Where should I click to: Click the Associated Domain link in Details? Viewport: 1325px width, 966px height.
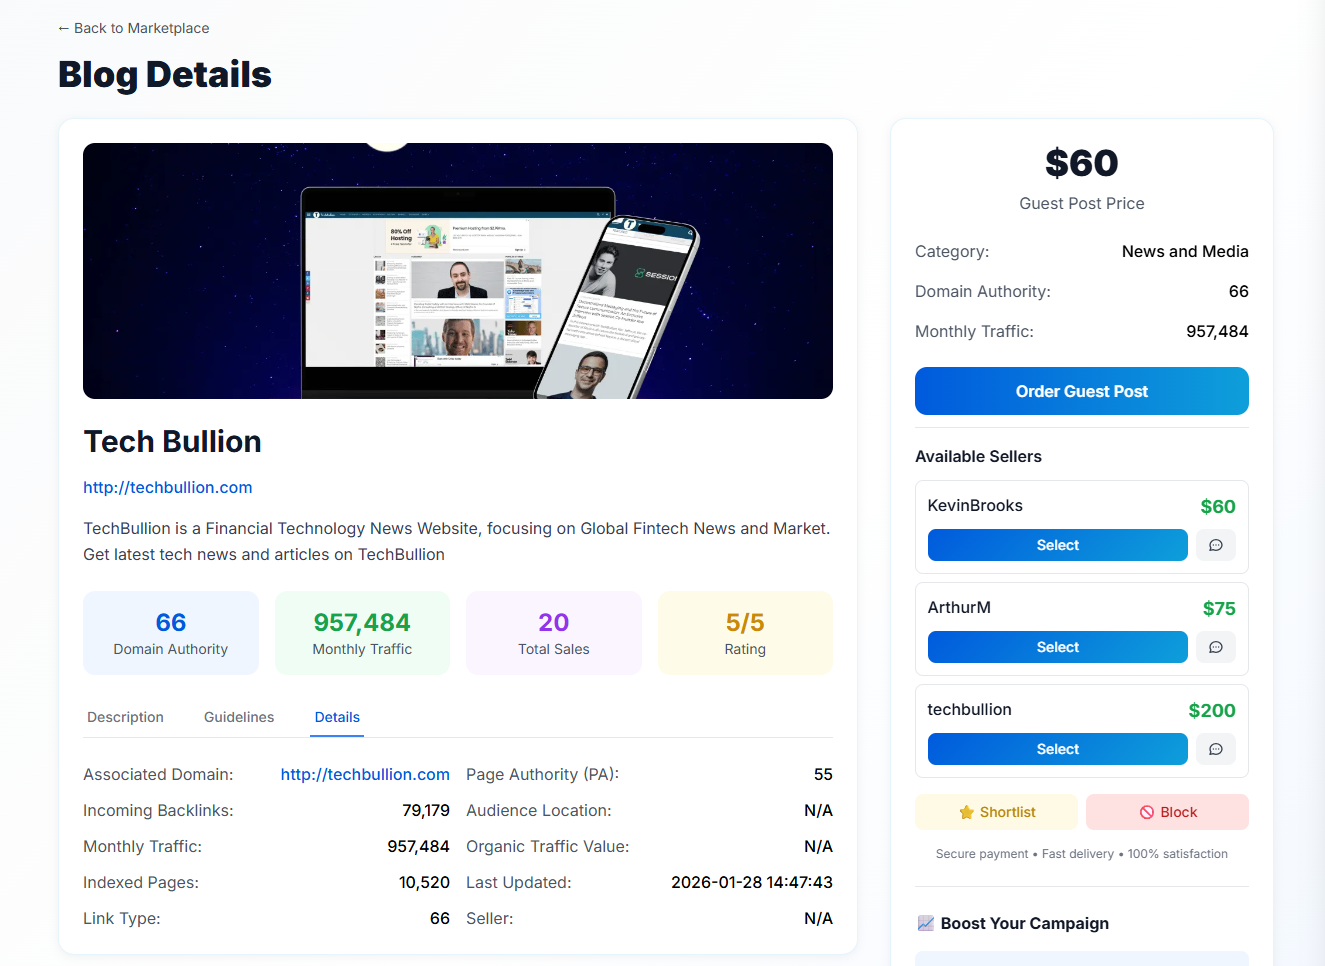[365, 774]
